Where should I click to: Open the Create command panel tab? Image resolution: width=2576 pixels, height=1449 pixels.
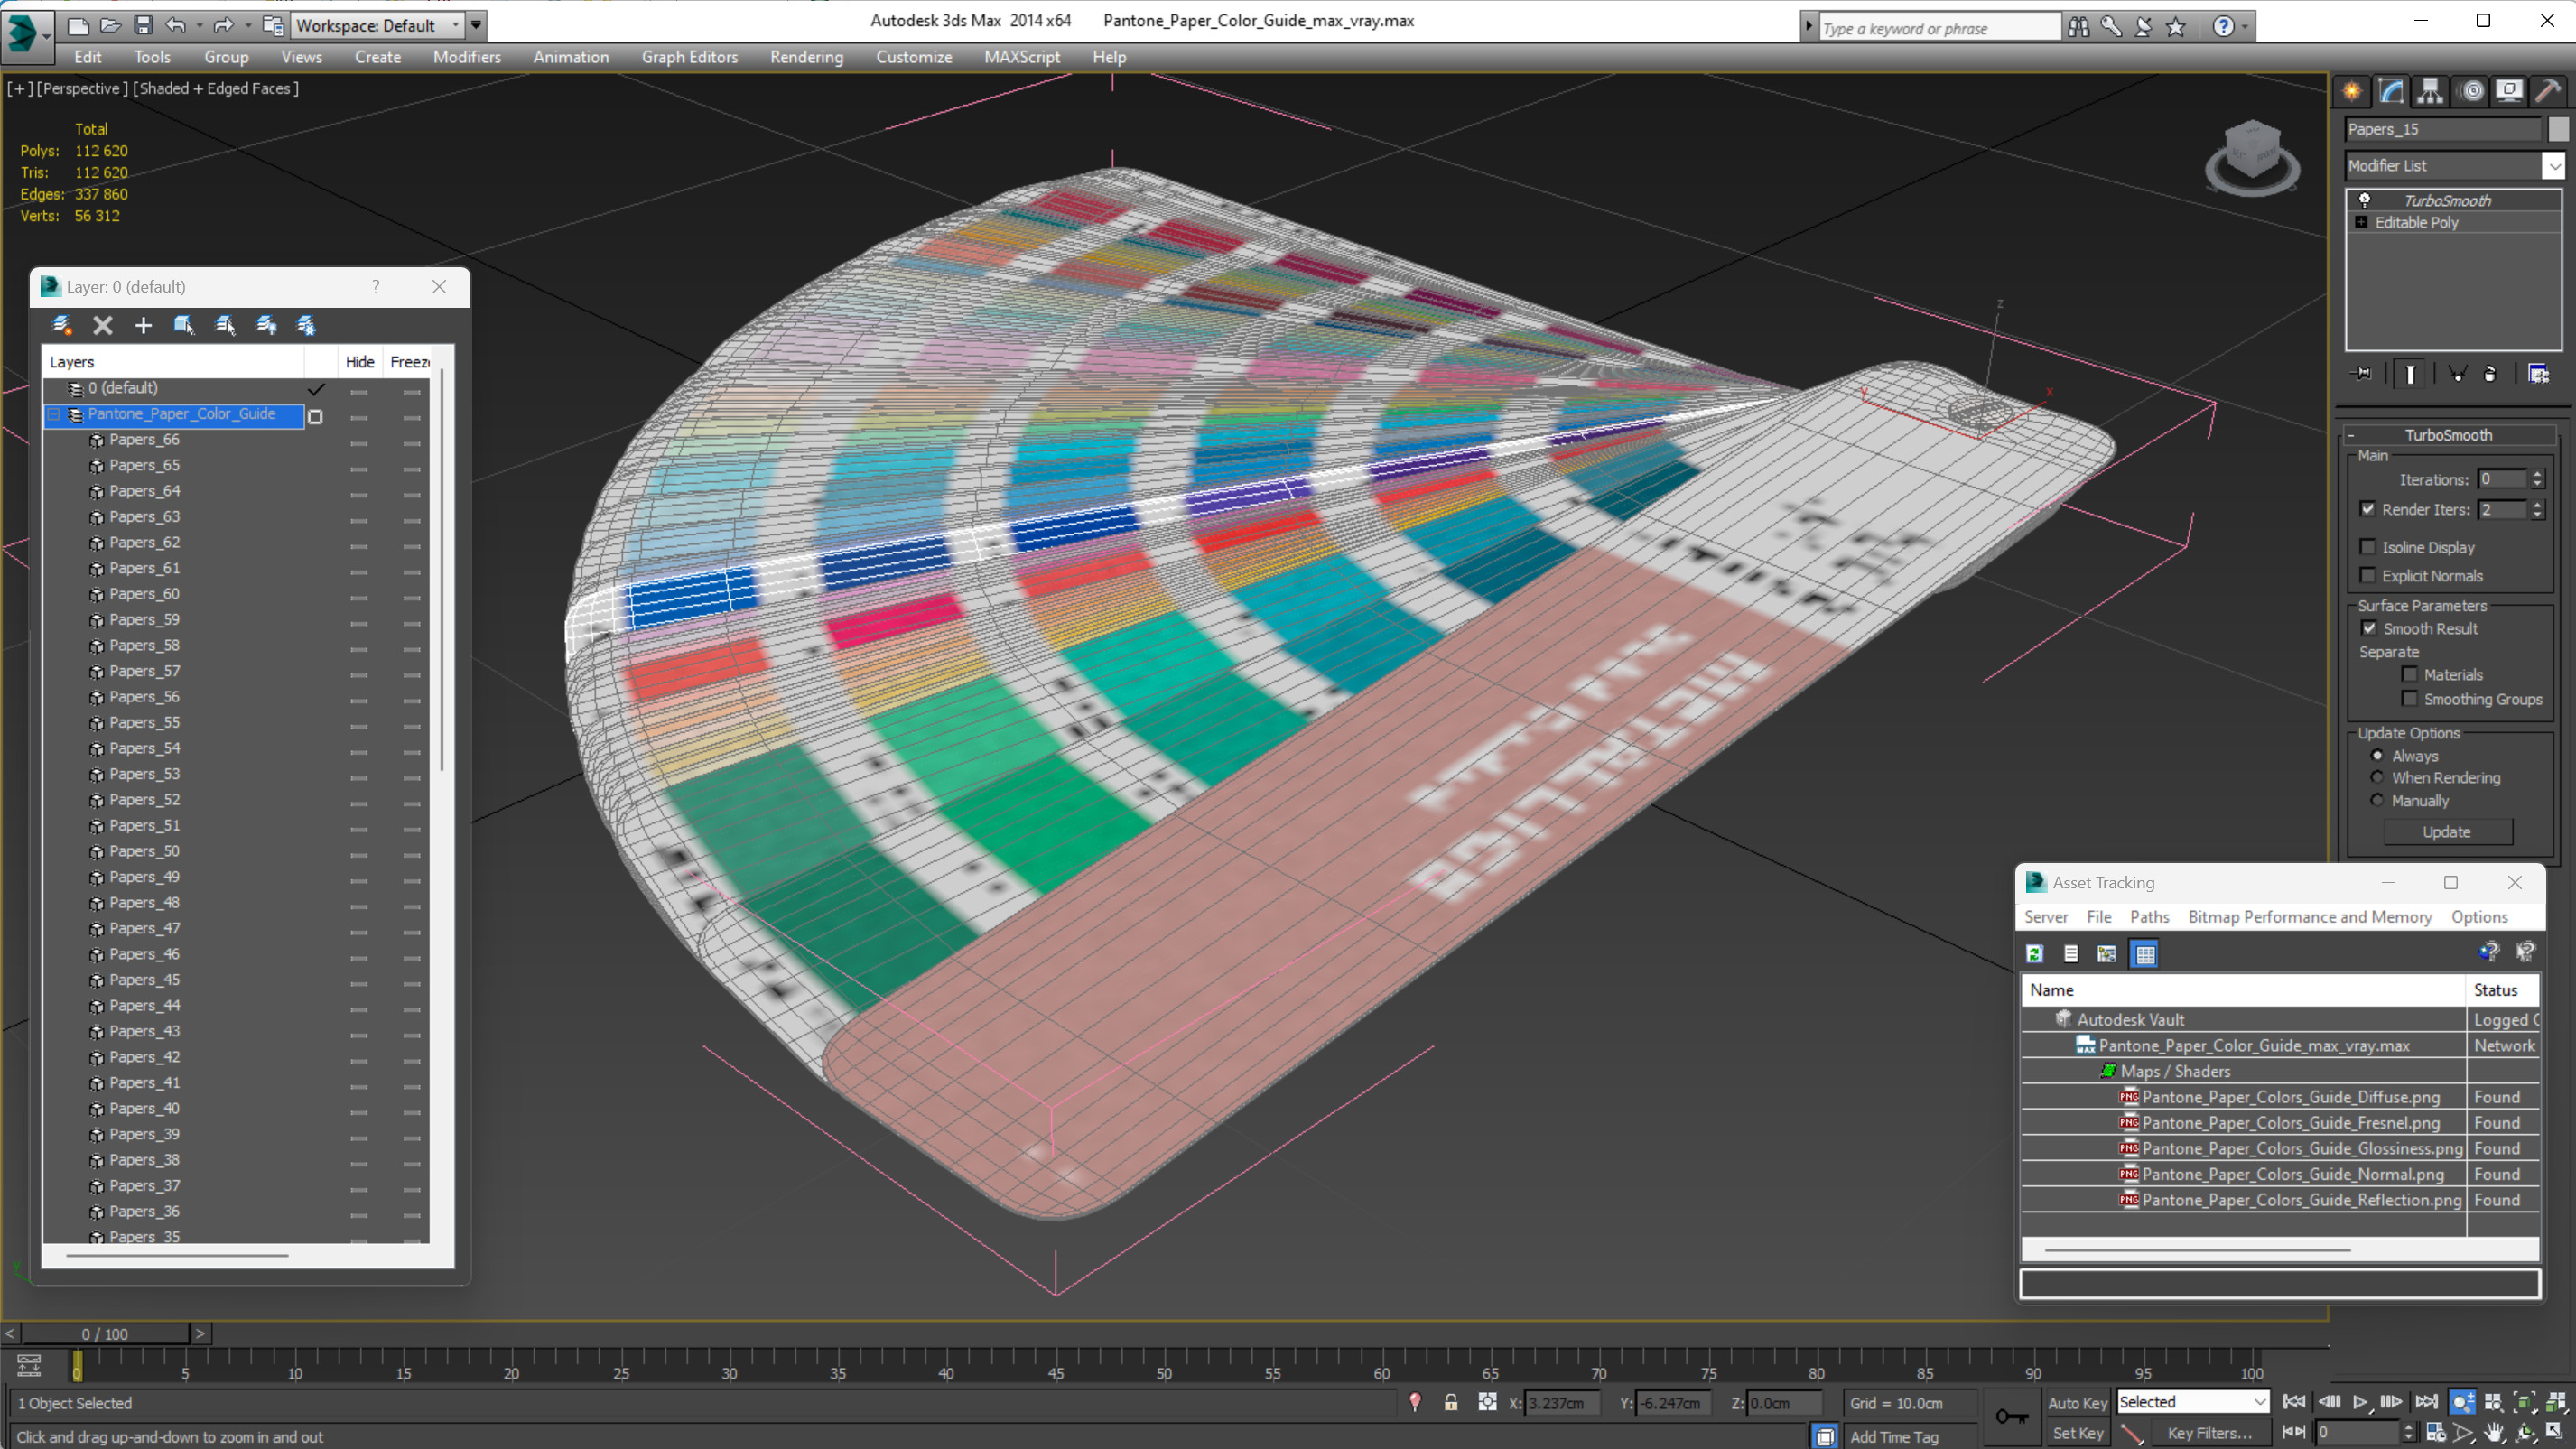tap(2352, 91)
